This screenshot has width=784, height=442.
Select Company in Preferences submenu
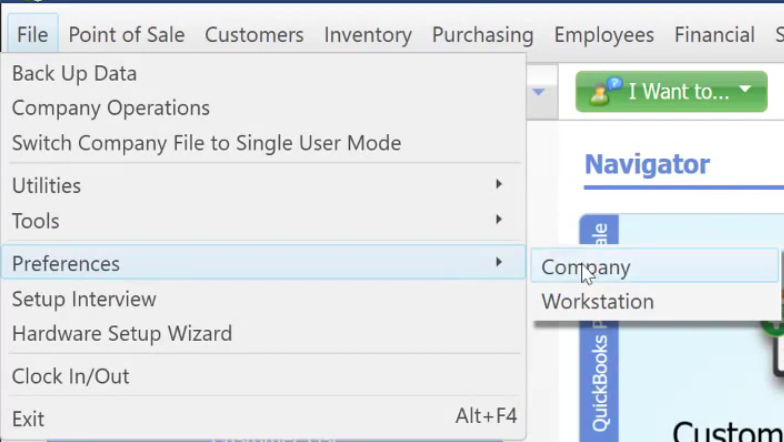654,267
